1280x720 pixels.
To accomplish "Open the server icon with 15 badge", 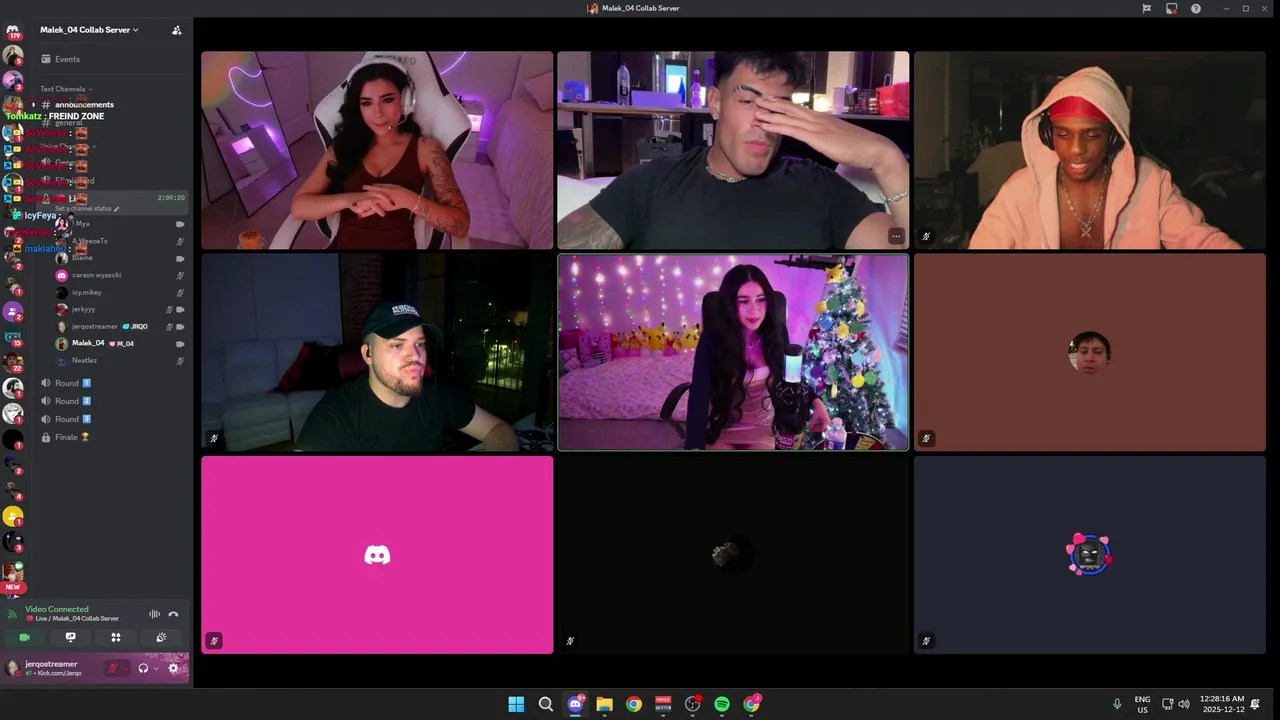I will [13, 338].
